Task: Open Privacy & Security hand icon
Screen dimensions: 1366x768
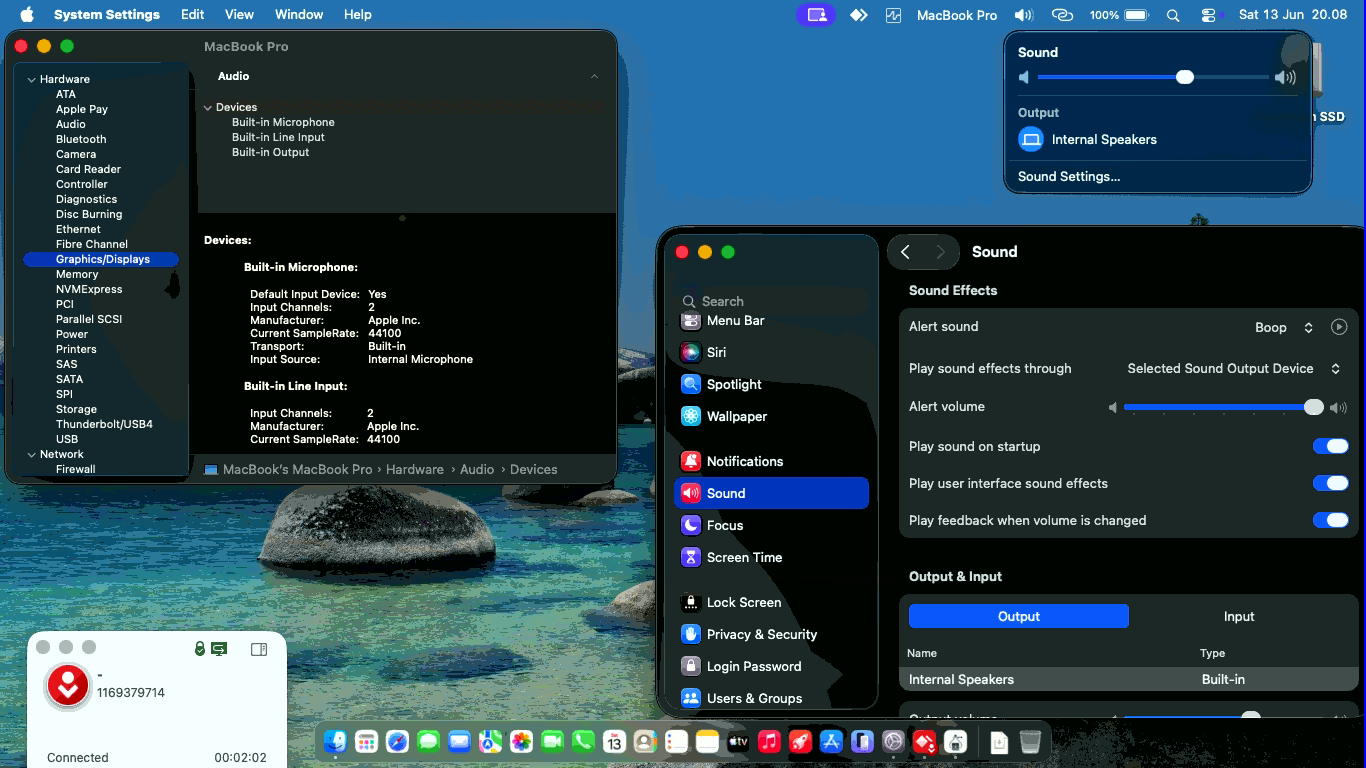Action: click(690, 634)
